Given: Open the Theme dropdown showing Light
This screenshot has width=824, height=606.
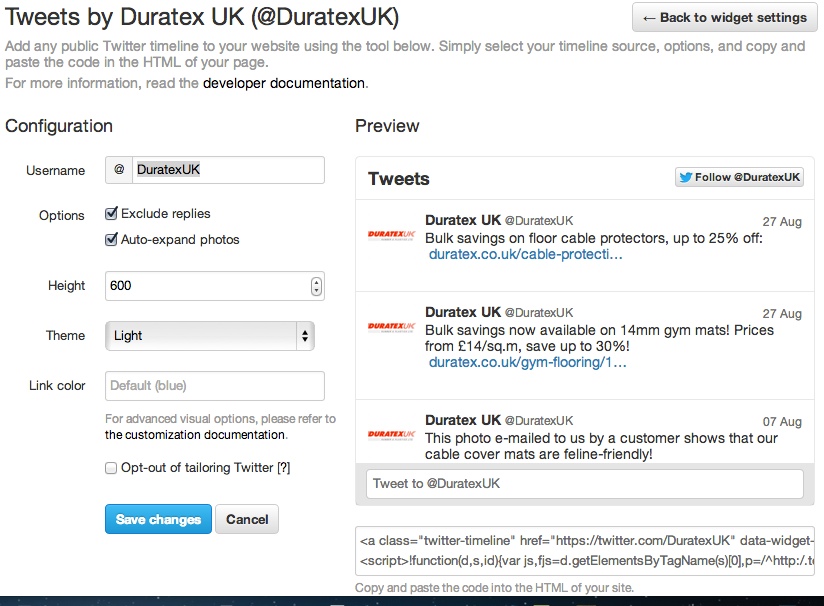Looking at the screenshot, I should 210,336.
